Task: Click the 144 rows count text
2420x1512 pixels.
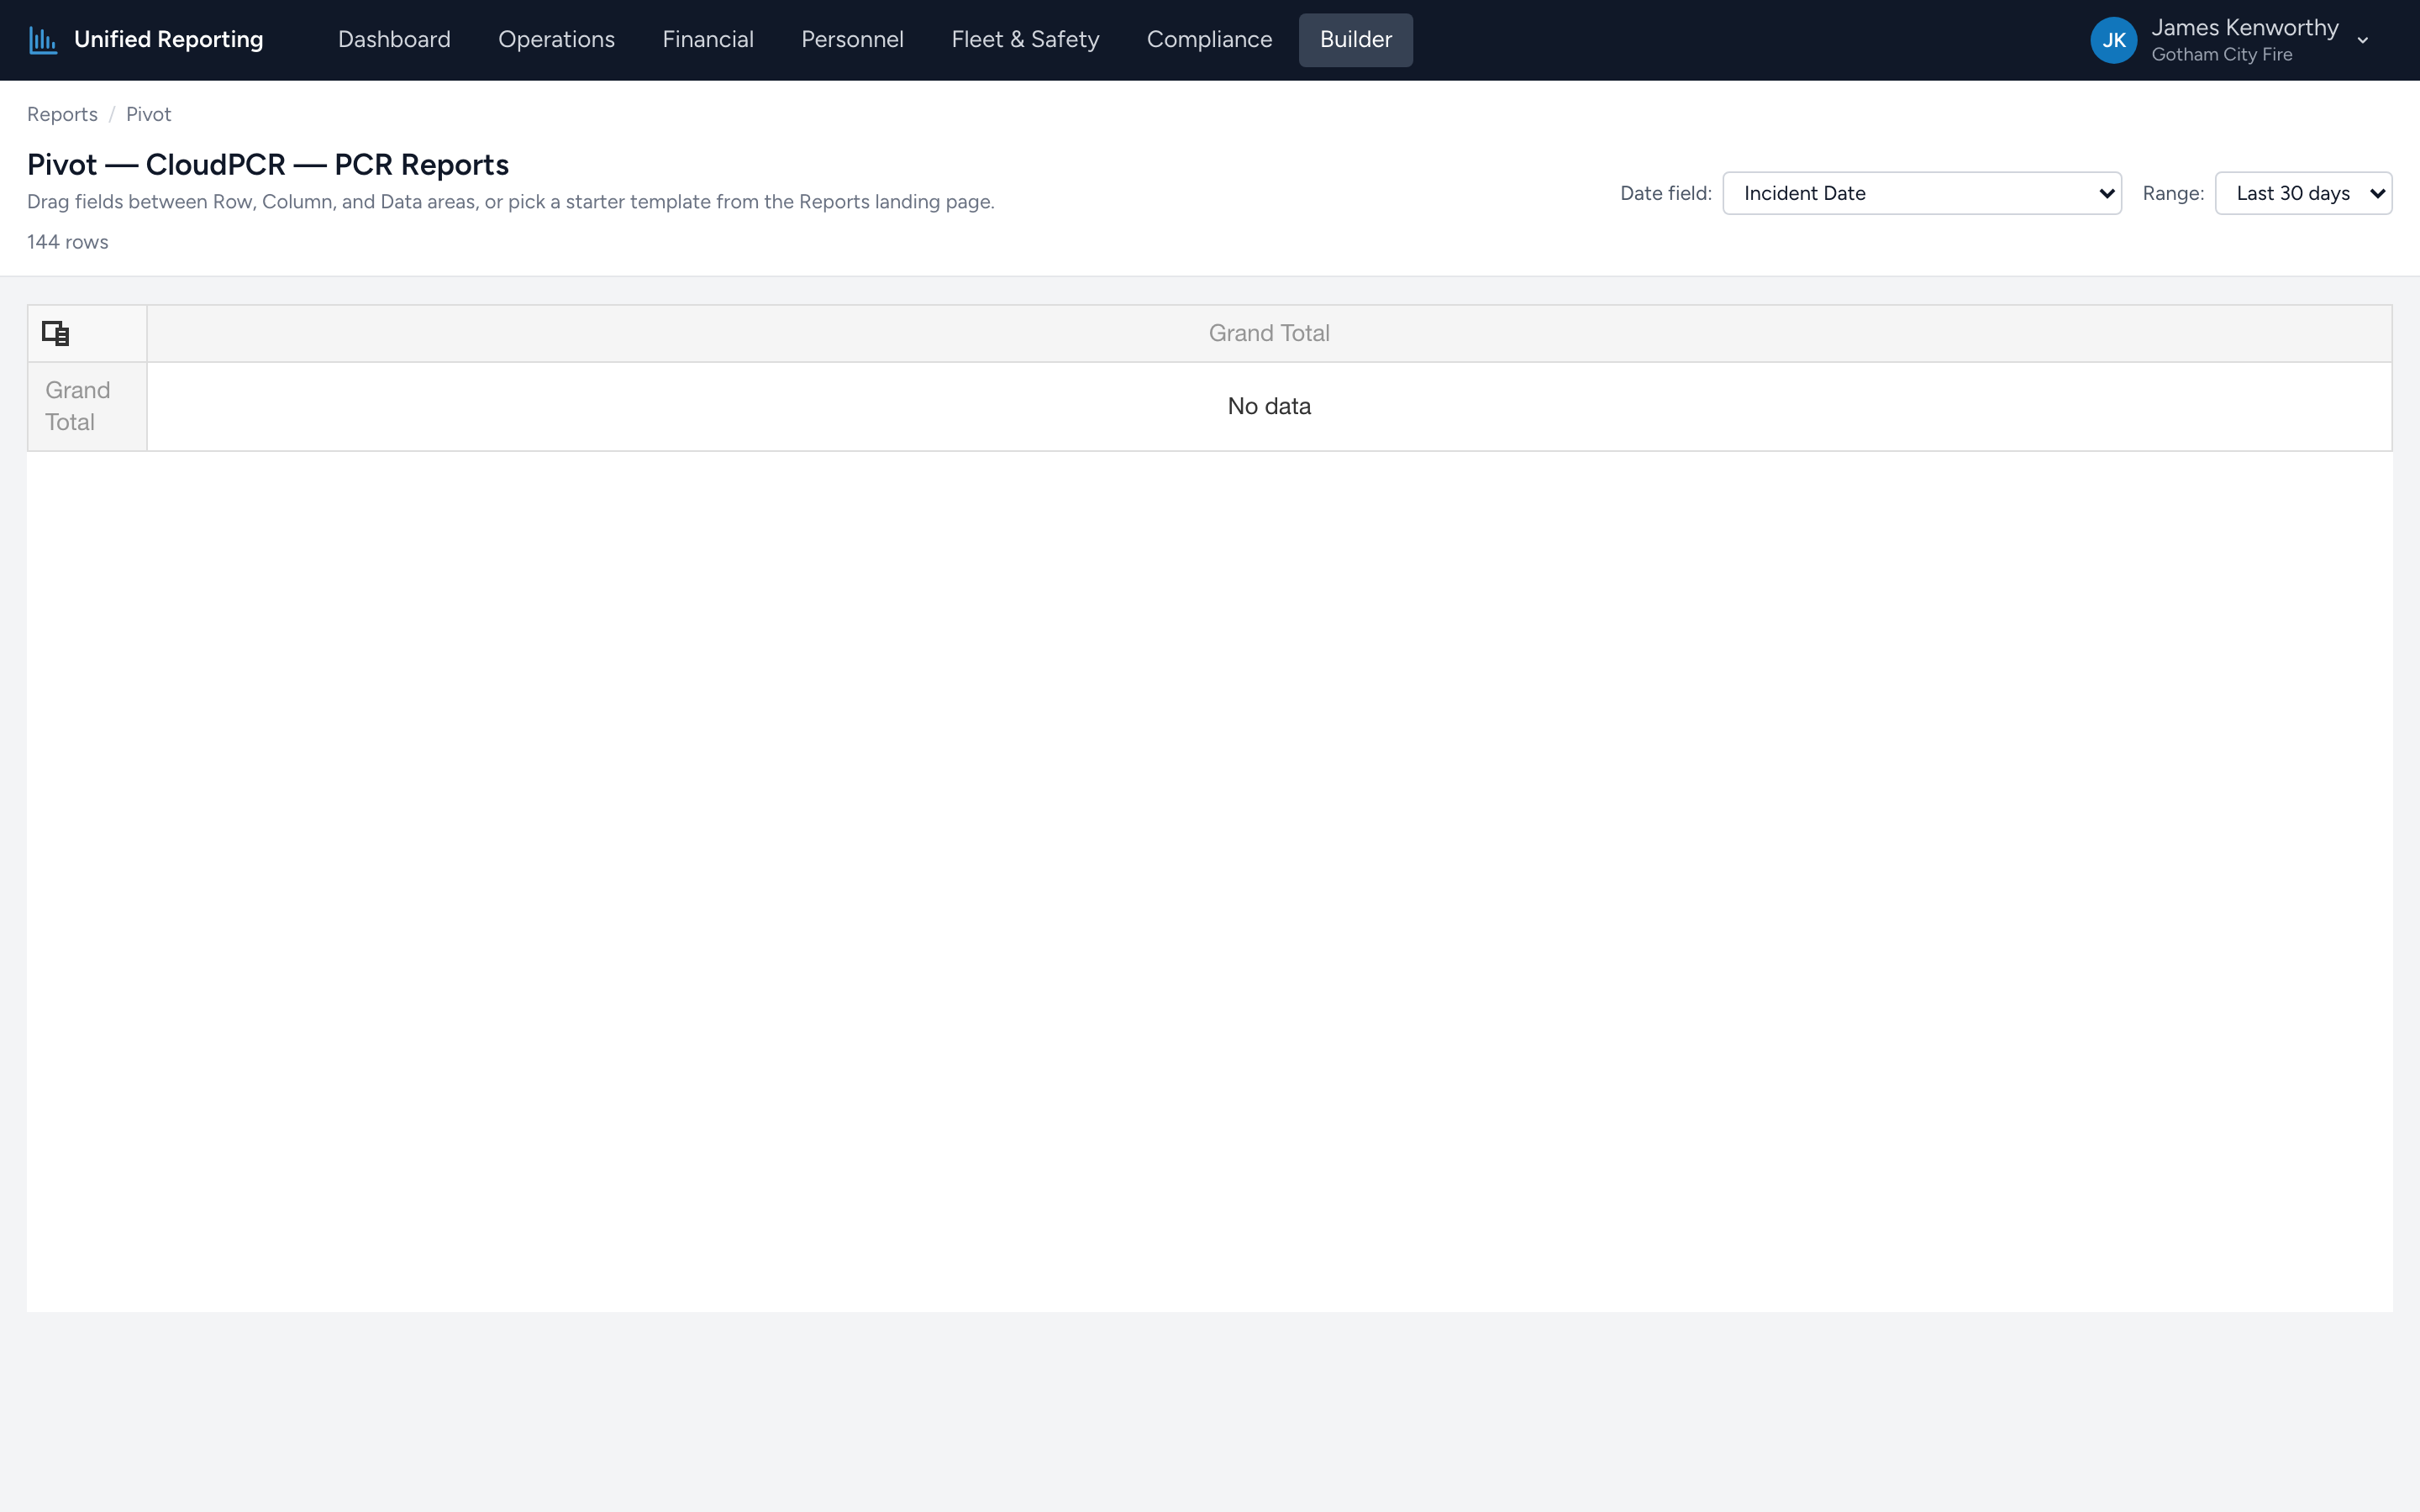Action: (x=67, y=242)
